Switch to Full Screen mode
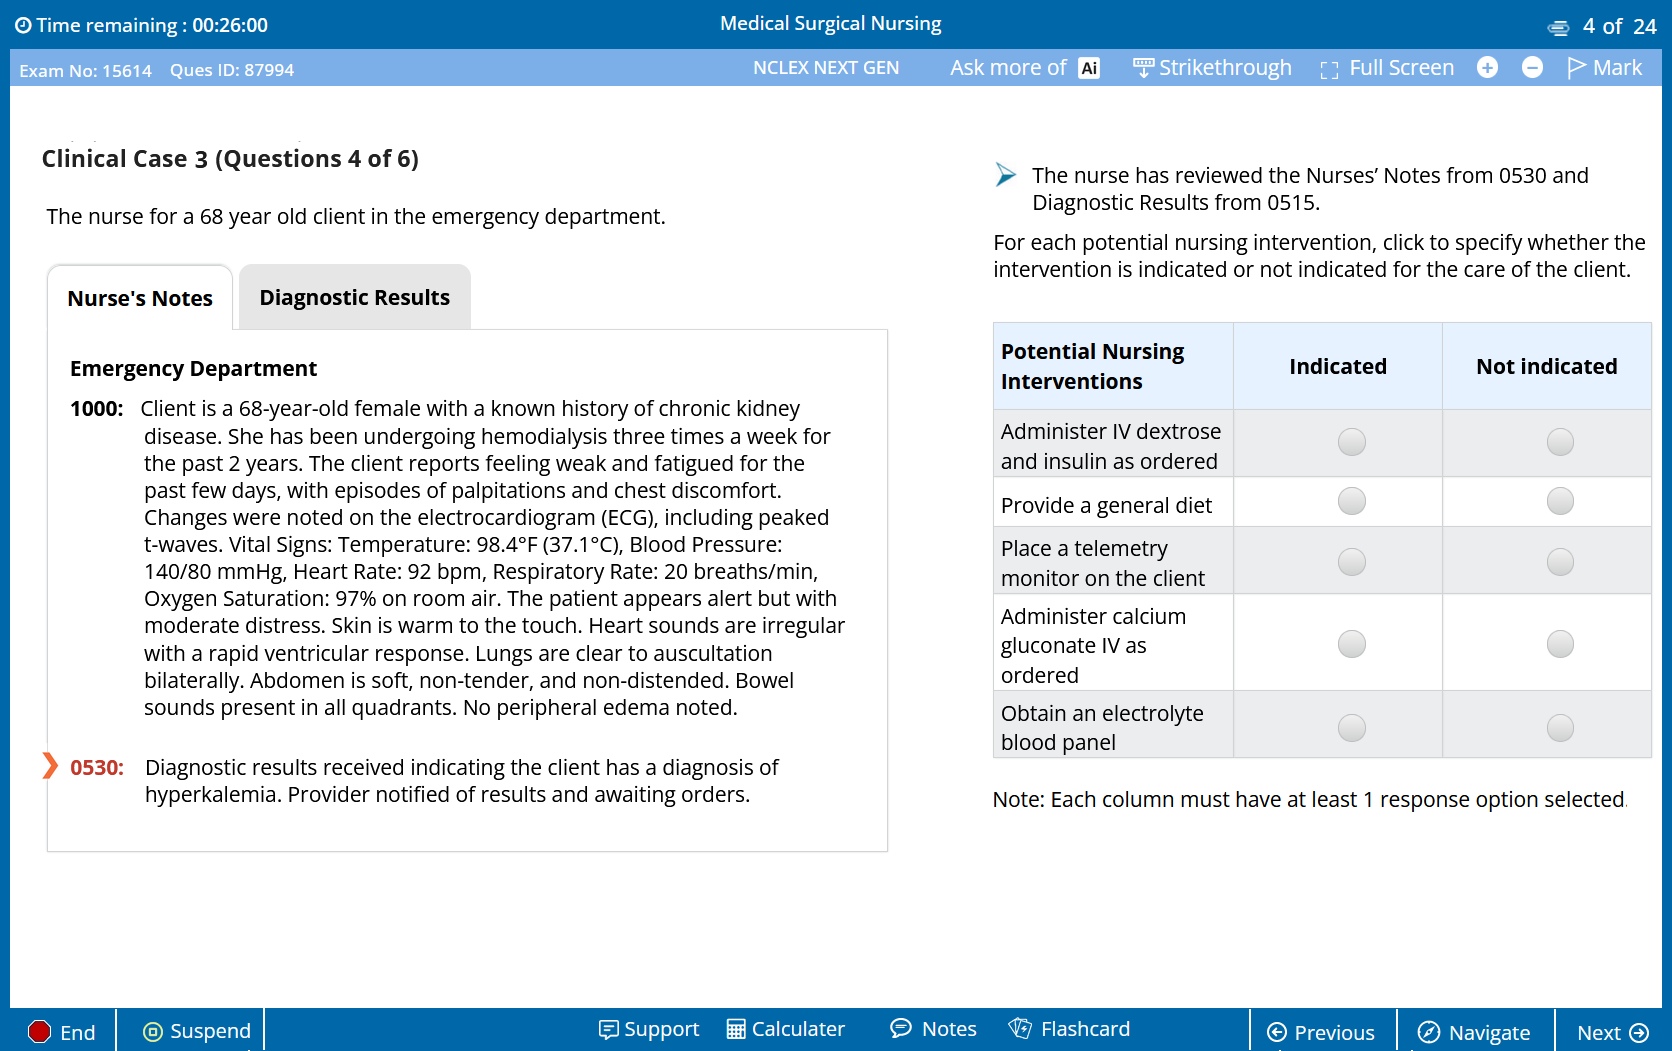The image size is (1672, 1051). 1387,68
